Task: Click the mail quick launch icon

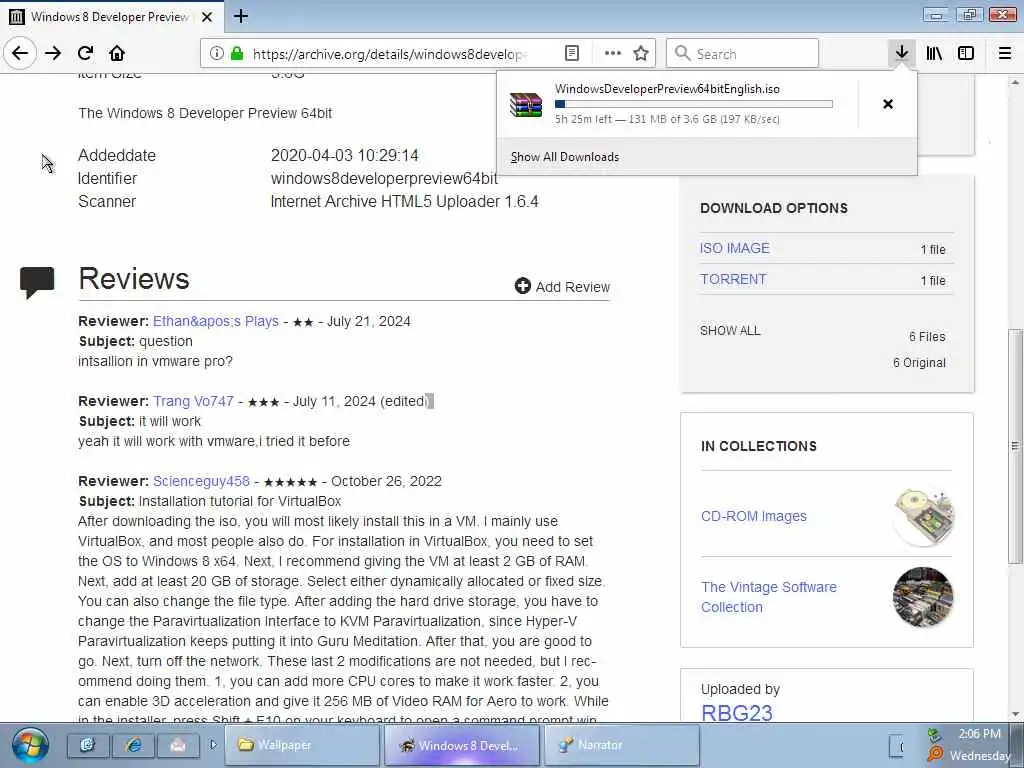Action: [x=178, y=745]
